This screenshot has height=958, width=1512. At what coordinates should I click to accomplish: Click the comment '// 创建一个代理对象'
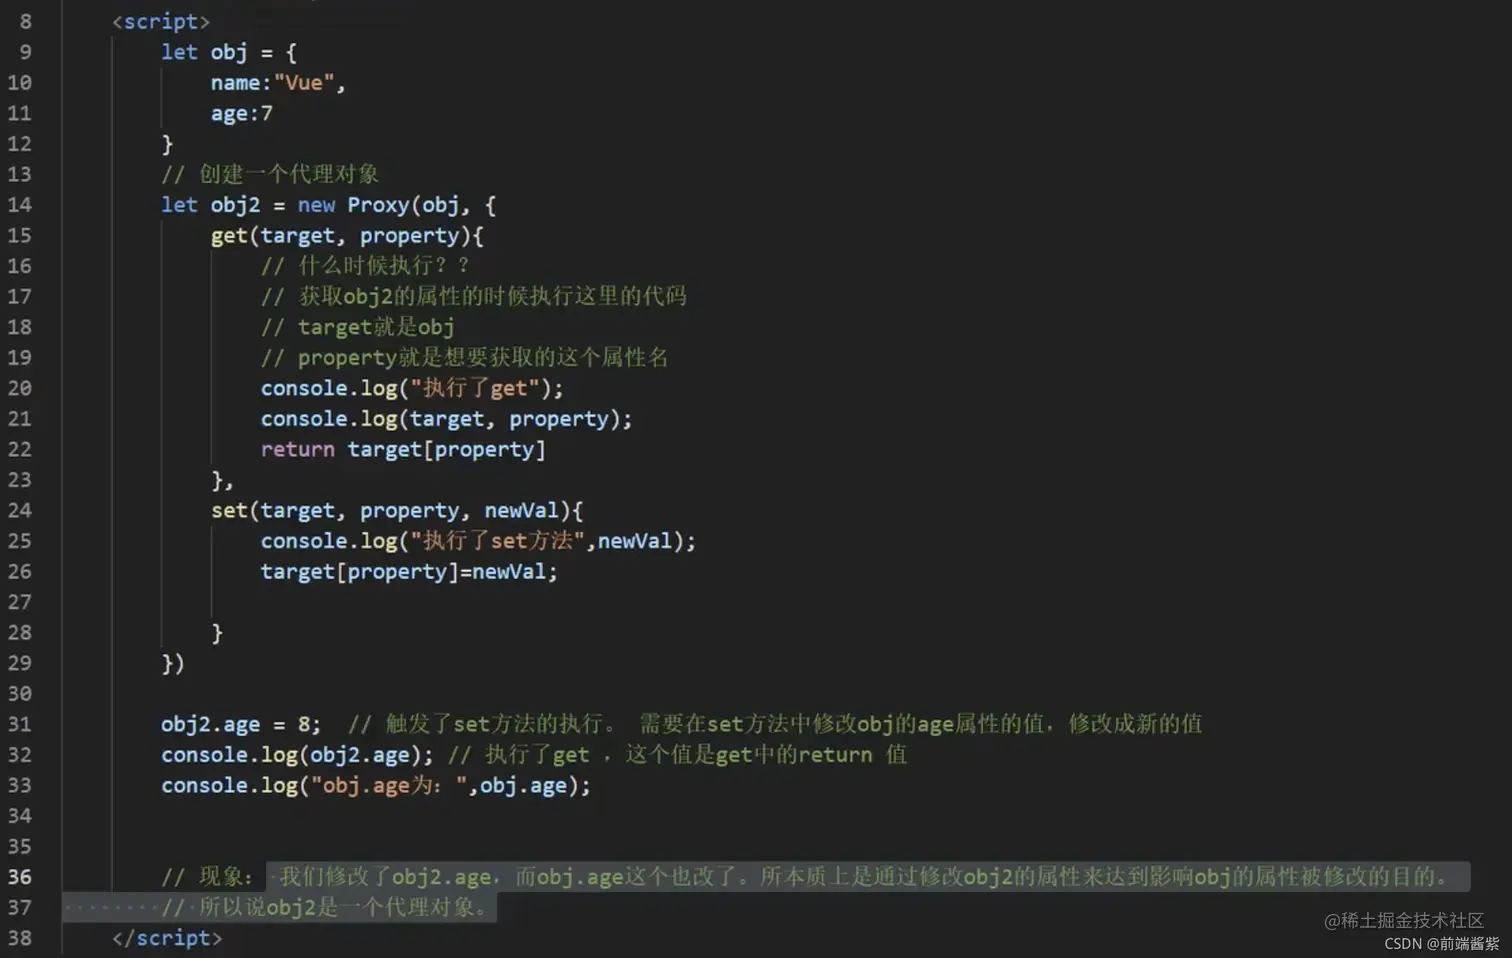coord(270,174)
